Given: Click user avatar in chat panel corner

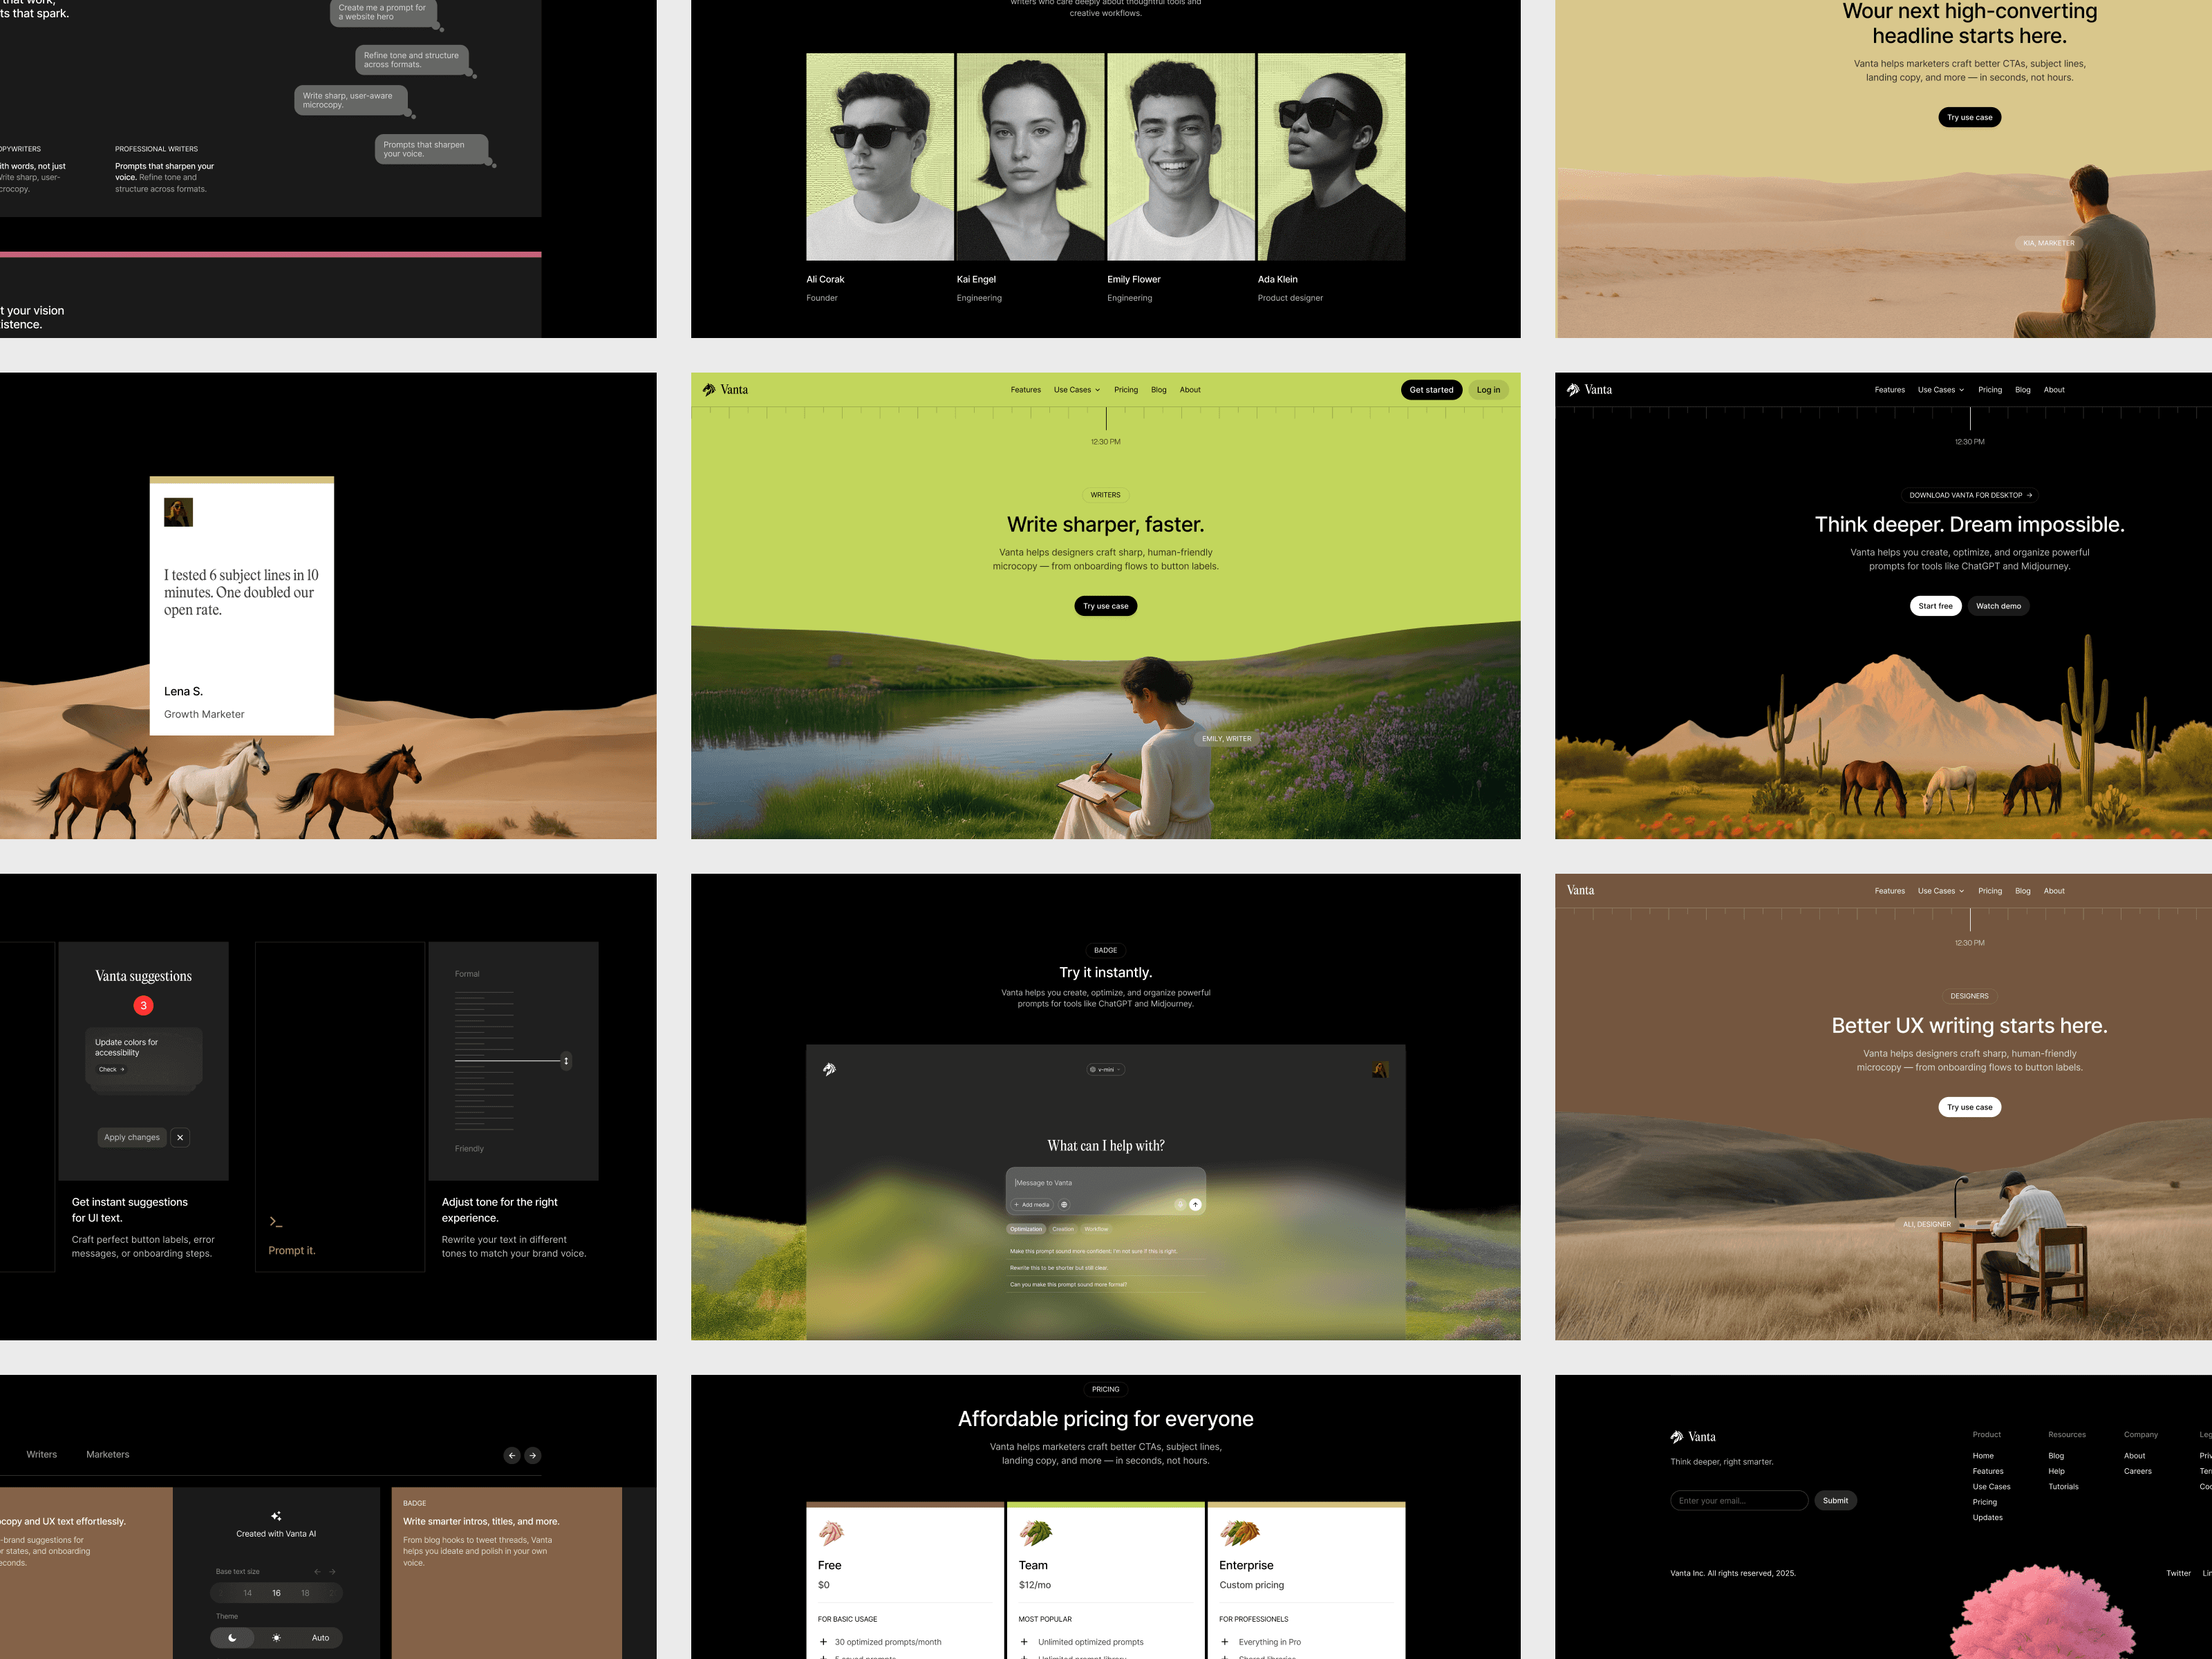Looking at the screenshot, I should 1380,1070.
